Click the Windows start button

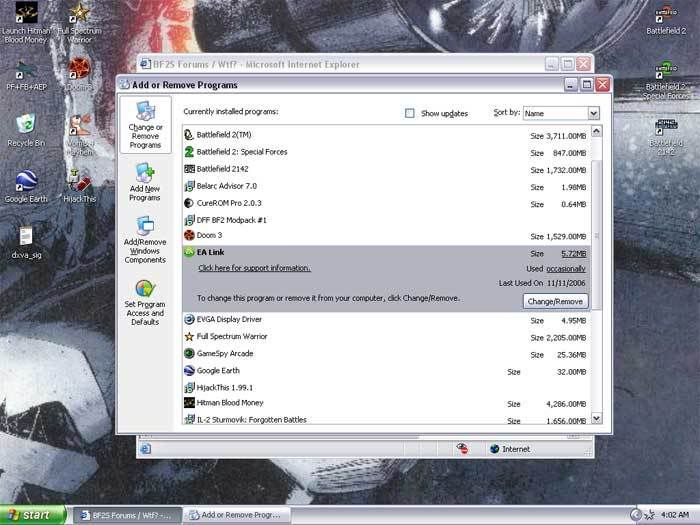coord(33,515)
